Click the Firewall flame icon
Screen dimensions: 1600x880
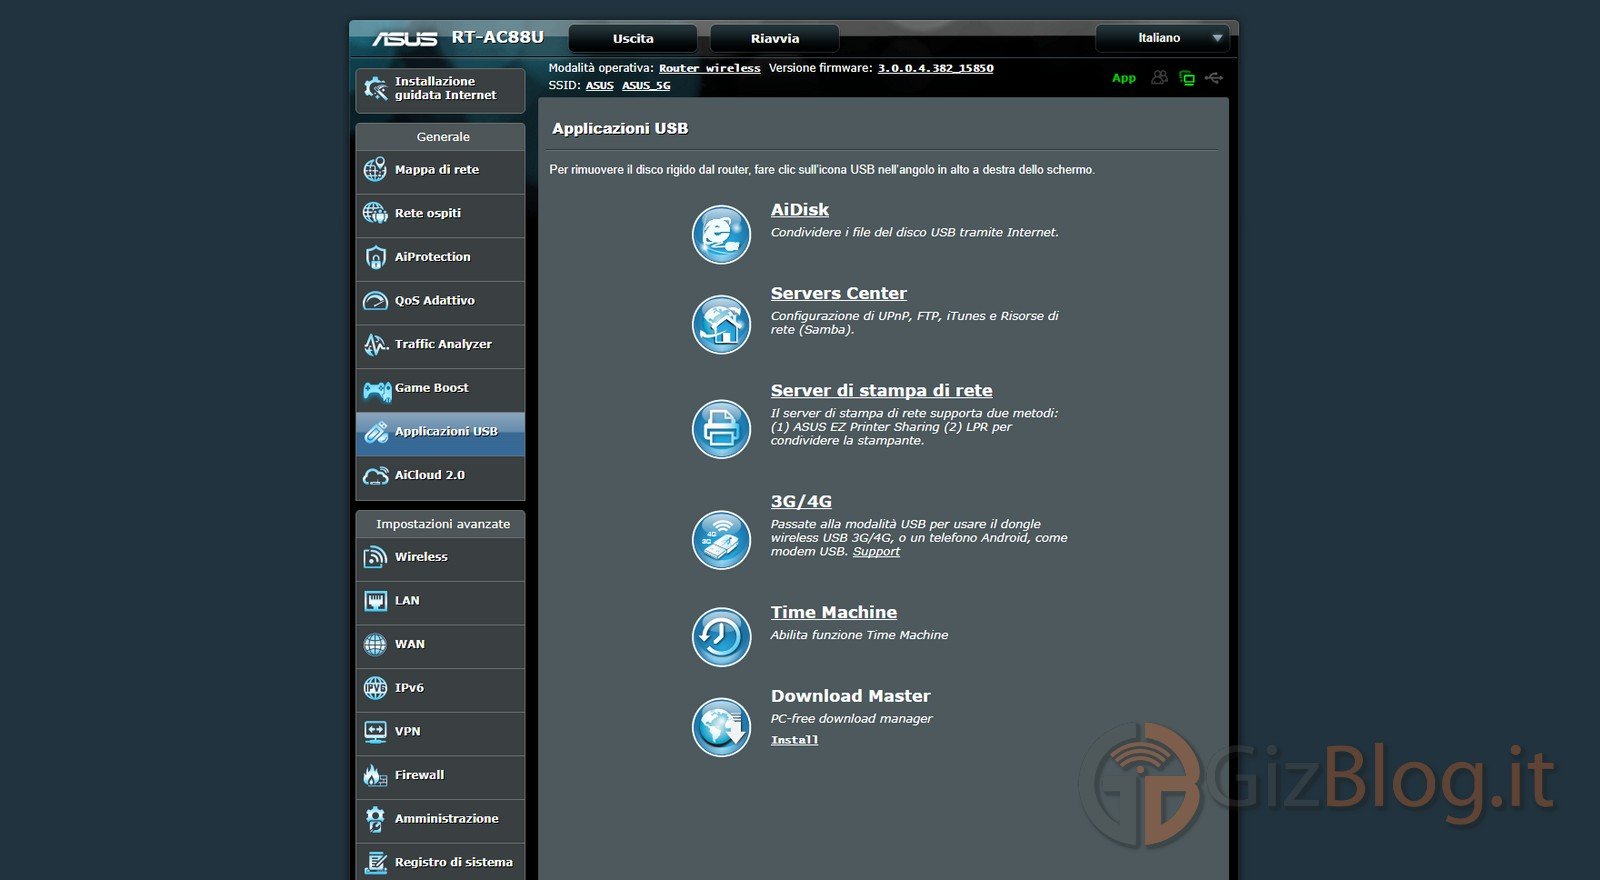click(x=375, y=775)
